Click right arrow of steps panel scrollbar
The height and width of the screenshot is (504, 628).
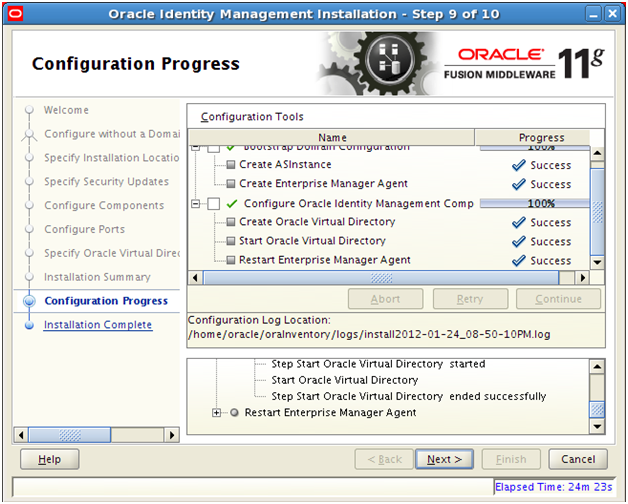point(172,435)
